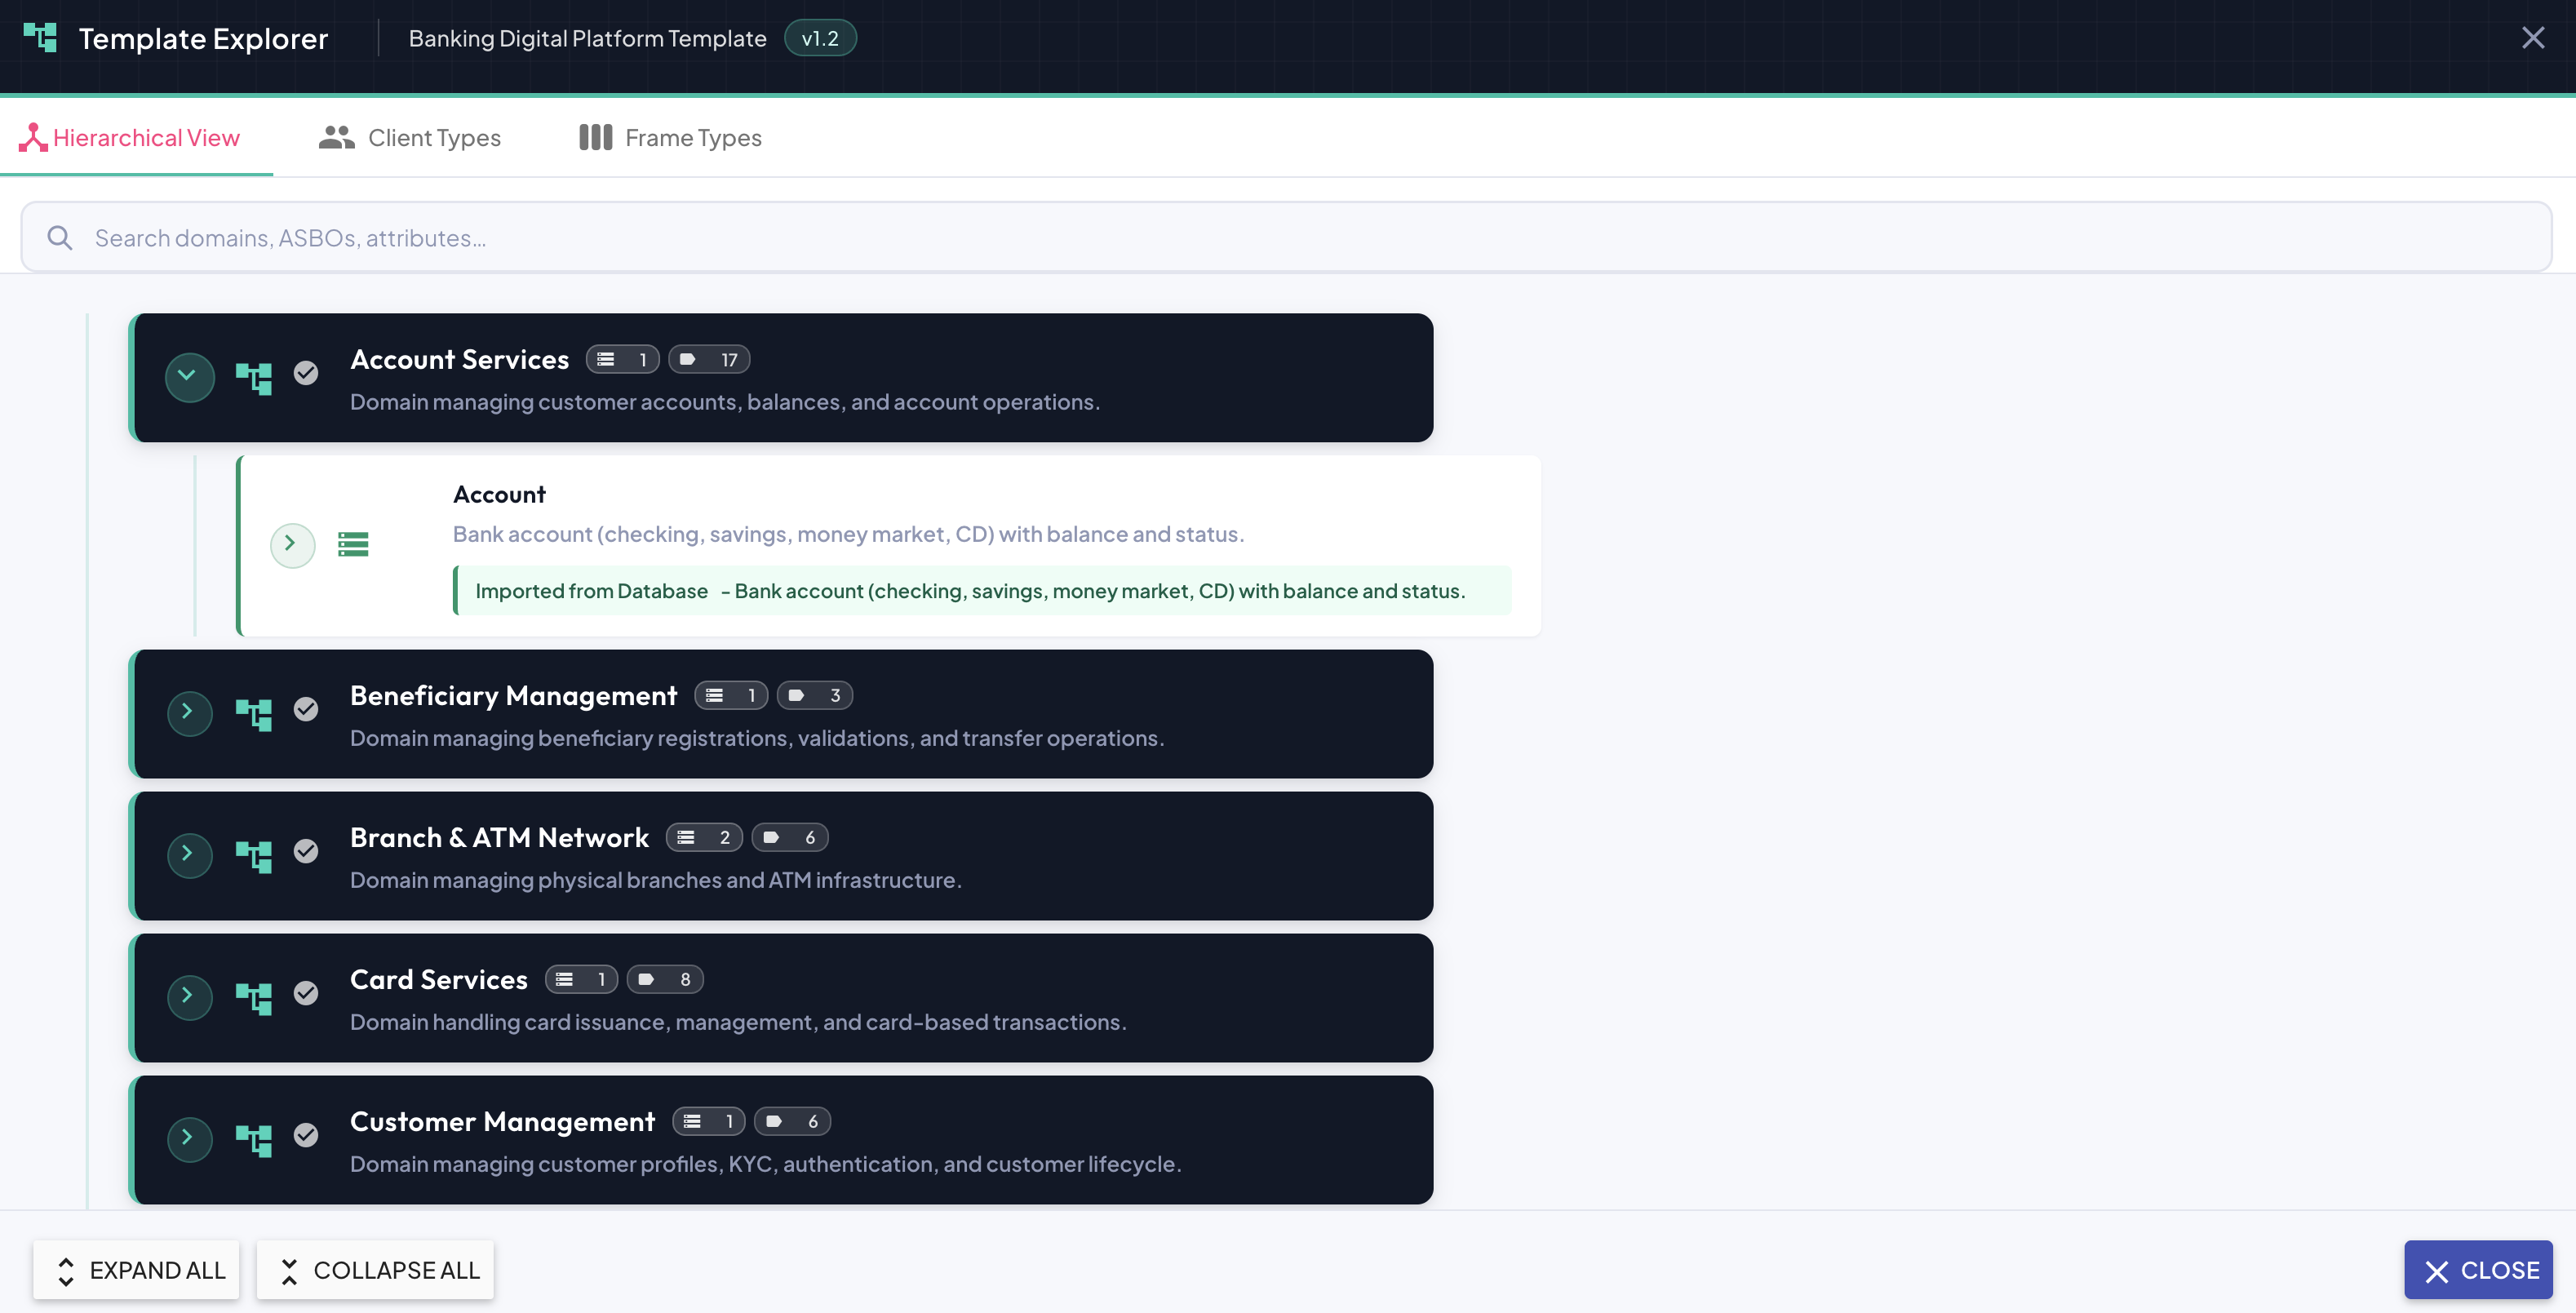This screenshot has width=2576, height=1313.
Task: Switch to the Hierarchical View tab
Action: click(x=136, y=138)
